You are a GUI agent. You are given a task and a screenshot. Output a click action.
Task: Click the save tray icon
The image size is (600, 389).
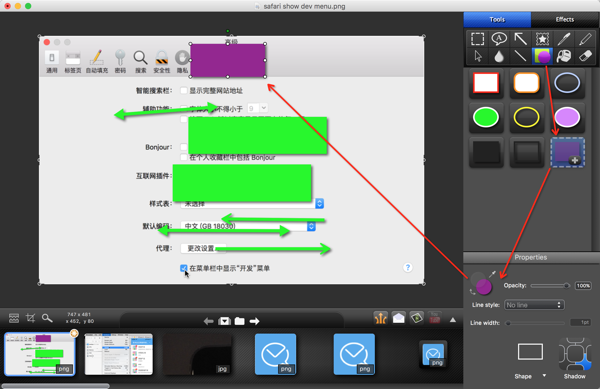[x=224, y=321]
